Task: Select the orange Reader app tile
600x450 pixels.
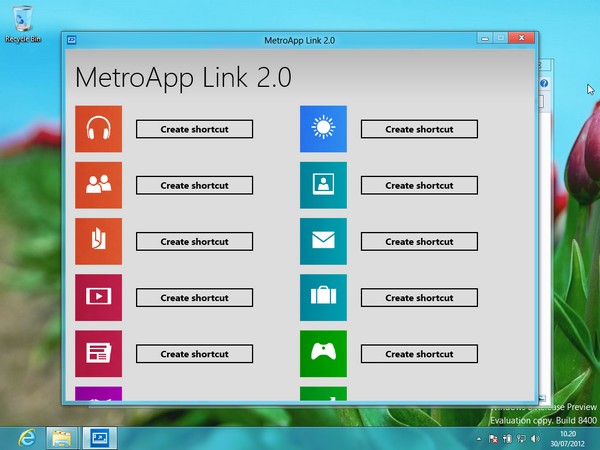Action: click(98, 241)
